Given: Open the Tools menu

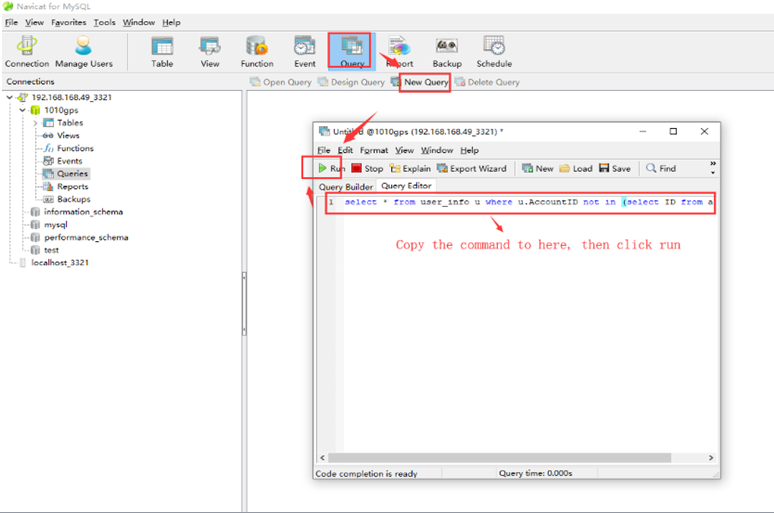Looking at the screenshot, I should tap(105, 22).
